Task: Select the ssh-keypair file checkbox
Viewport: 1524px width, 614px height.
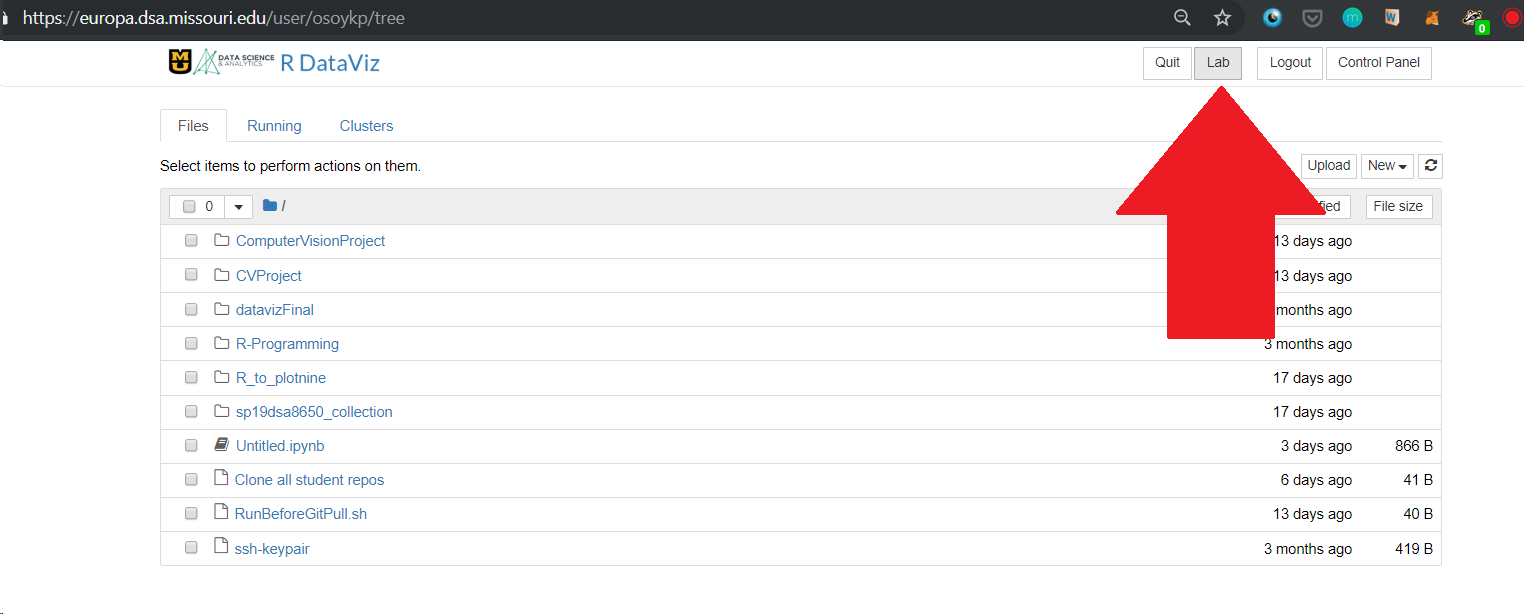Action: [191, 548]
